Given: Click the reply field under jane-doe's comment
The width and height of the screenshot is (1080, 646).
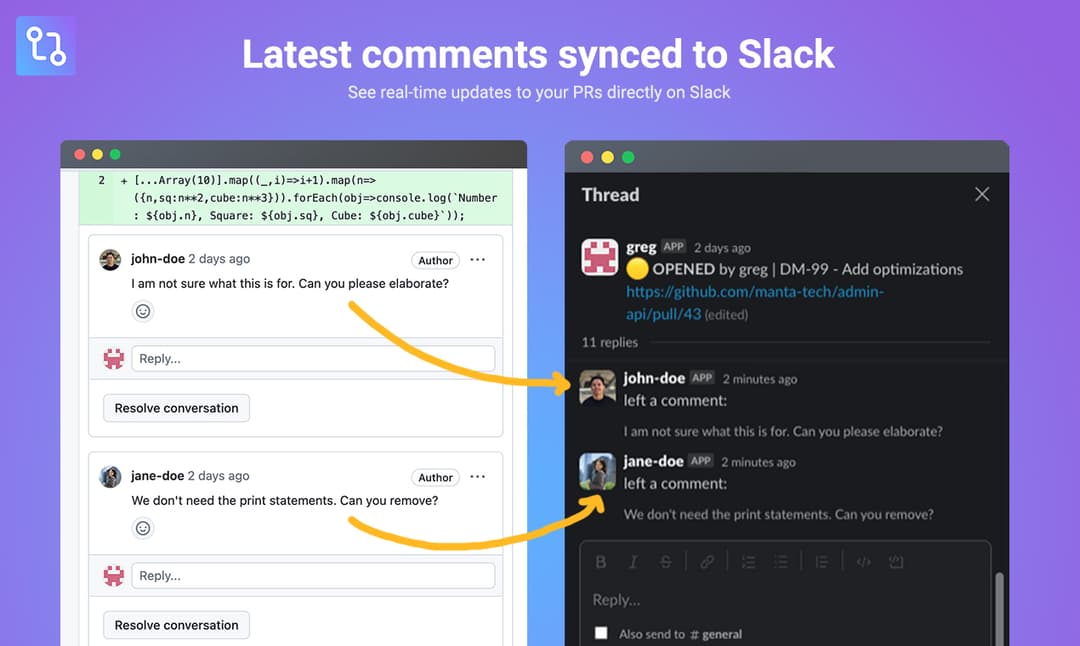Looking at the screenshot, I should pyautogui.click(x=313, y=576).
